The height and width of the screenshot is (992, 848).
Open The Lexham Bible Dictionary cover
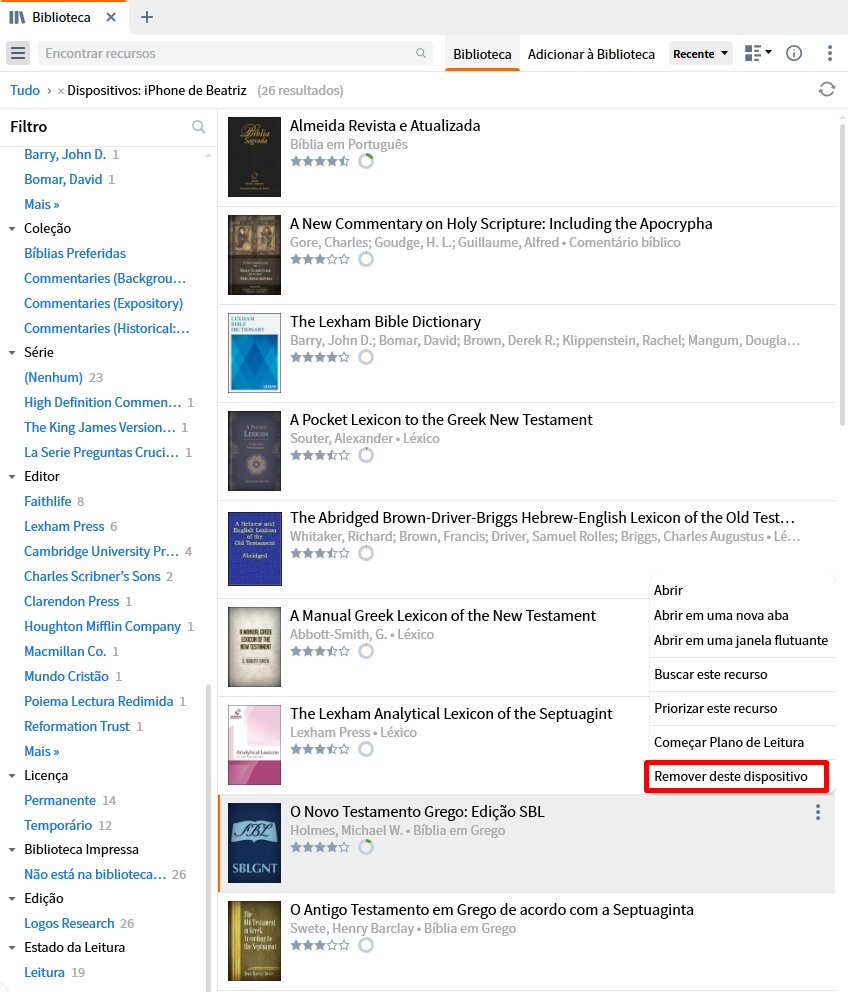click(254, 353)
